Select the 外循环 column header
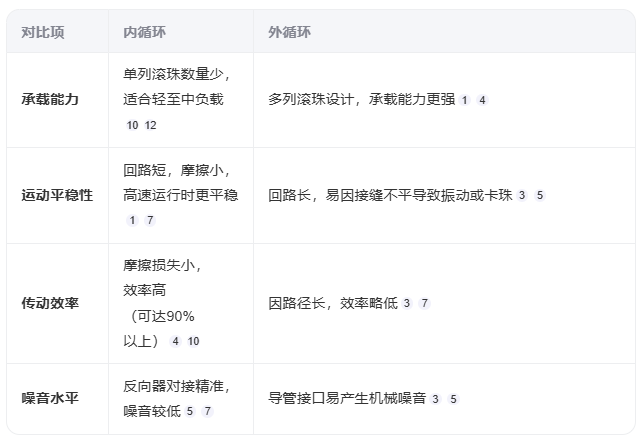This screenshot has height=444, width=643. point(289,32)
